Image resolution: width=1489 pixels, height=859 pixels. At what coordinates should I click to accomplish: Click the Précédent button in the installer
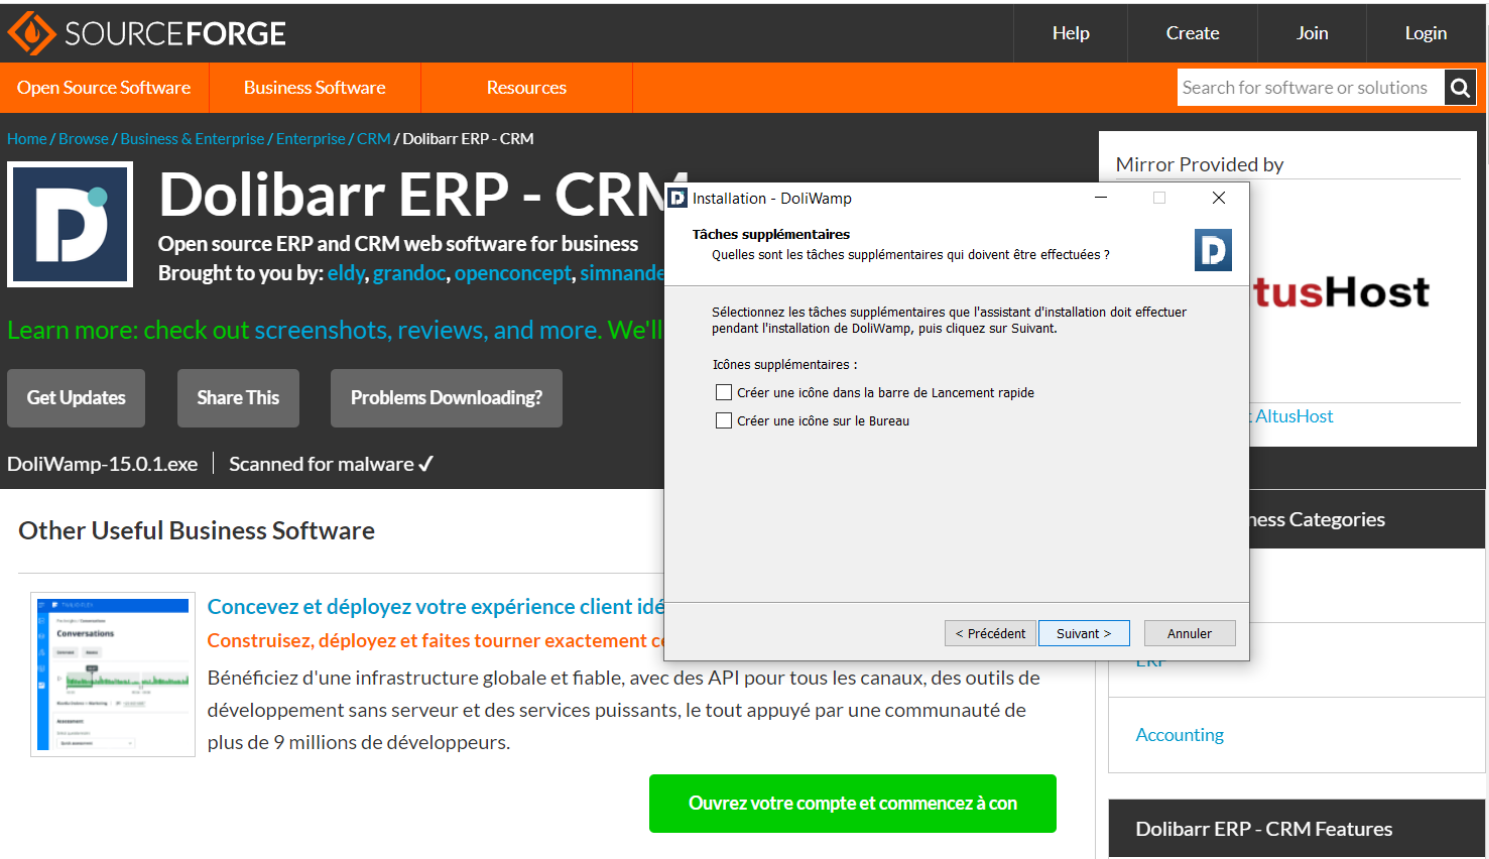(990, 633)
